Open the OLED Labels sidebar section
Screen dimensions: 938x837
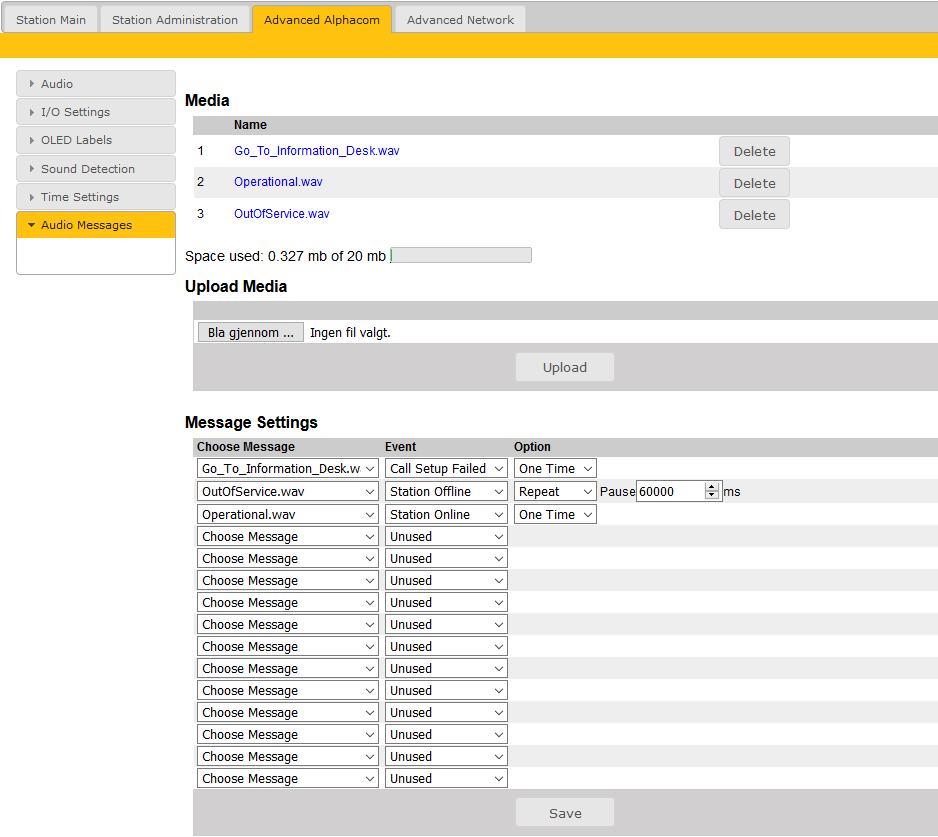click(x=96, y=140)
